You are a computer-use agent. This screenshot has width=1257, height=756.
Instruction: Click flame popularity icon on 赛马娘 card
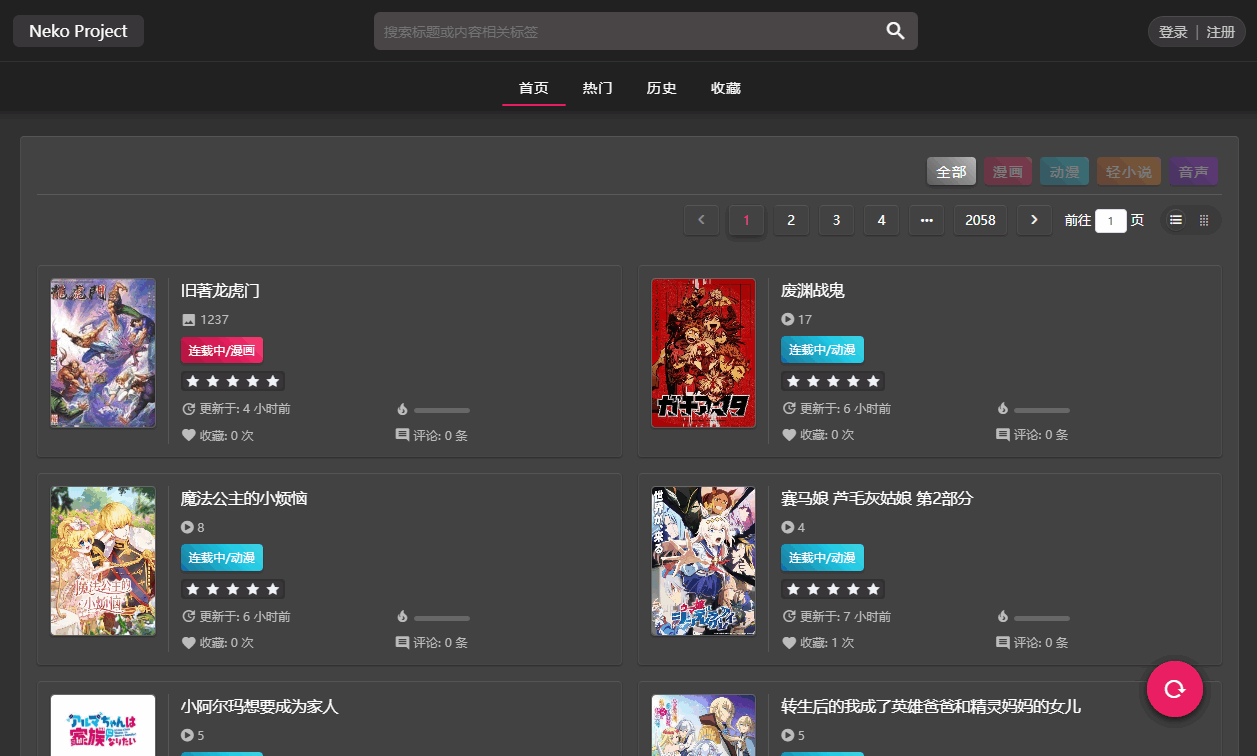pyautogui.click(x=1003, y=617)
